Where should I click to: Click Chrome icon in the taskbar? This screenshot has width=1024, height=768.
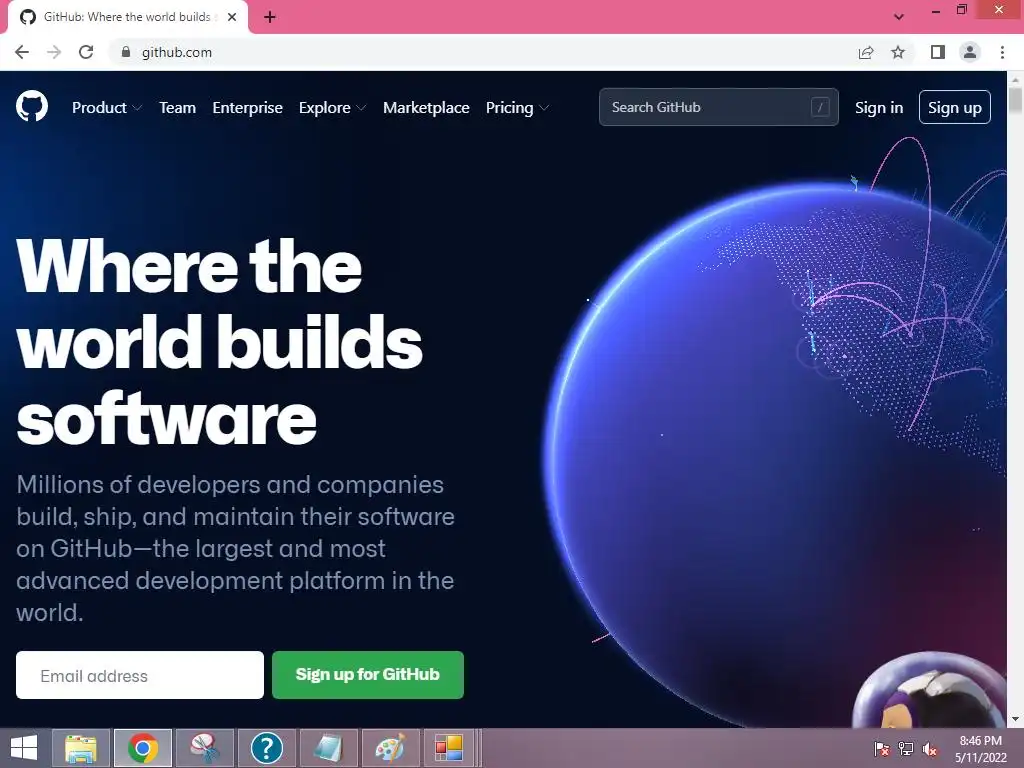(x=143, y=748)
